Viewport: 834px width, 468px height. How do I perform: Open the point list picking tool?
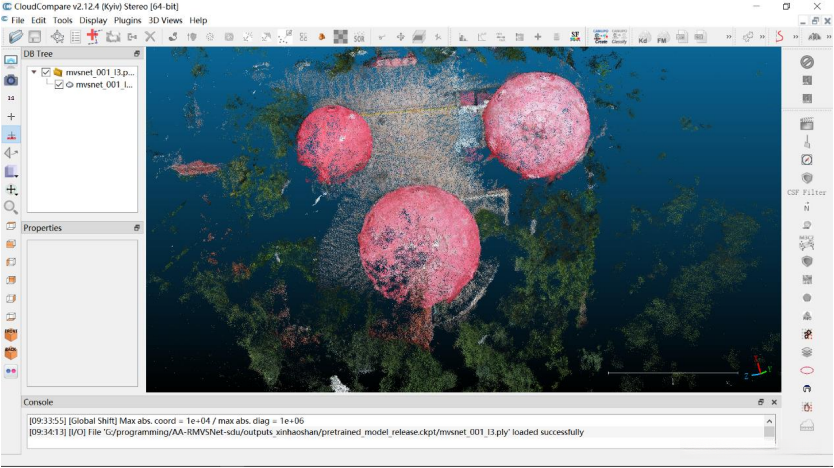click(x=76, y=37)
